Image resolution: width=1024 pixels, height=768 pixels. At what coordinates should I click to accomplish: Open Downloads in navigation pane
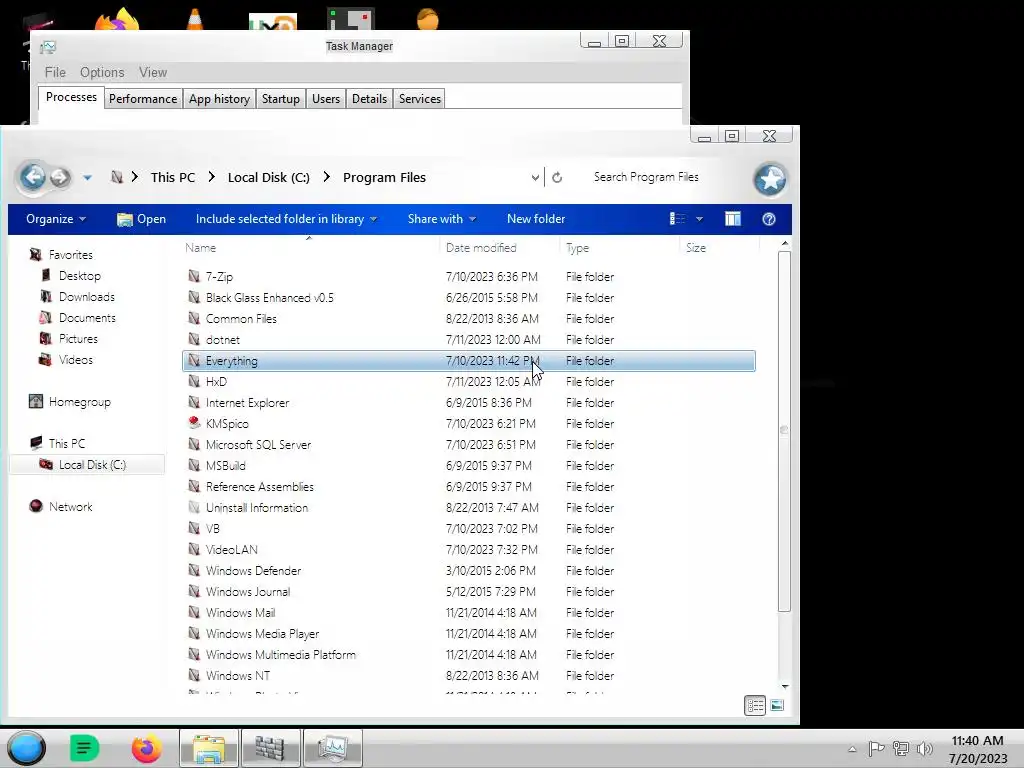(87, 296)
